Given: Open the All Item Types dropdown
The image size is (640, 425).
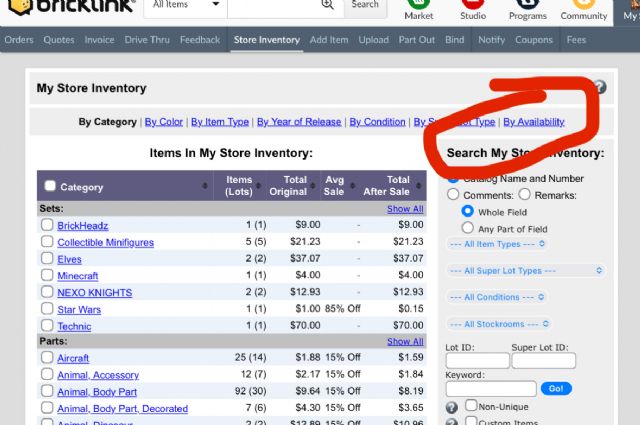Looking at the screenshot, I should point(497,243).
